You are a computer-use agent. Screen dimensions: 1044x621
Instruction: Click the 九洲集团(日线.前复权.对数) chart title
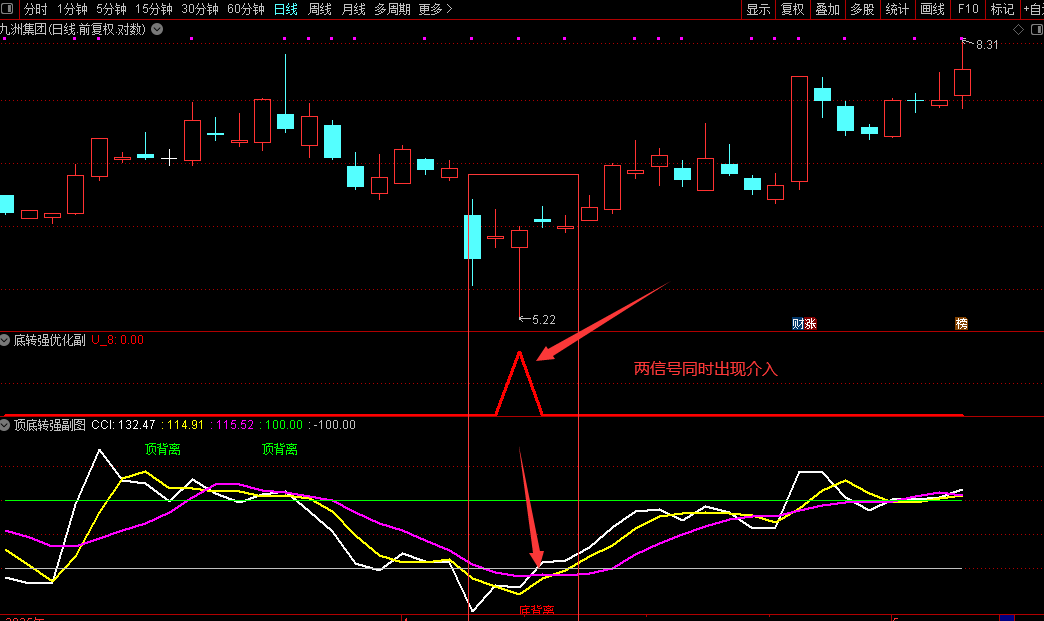[x=73, y=29]
